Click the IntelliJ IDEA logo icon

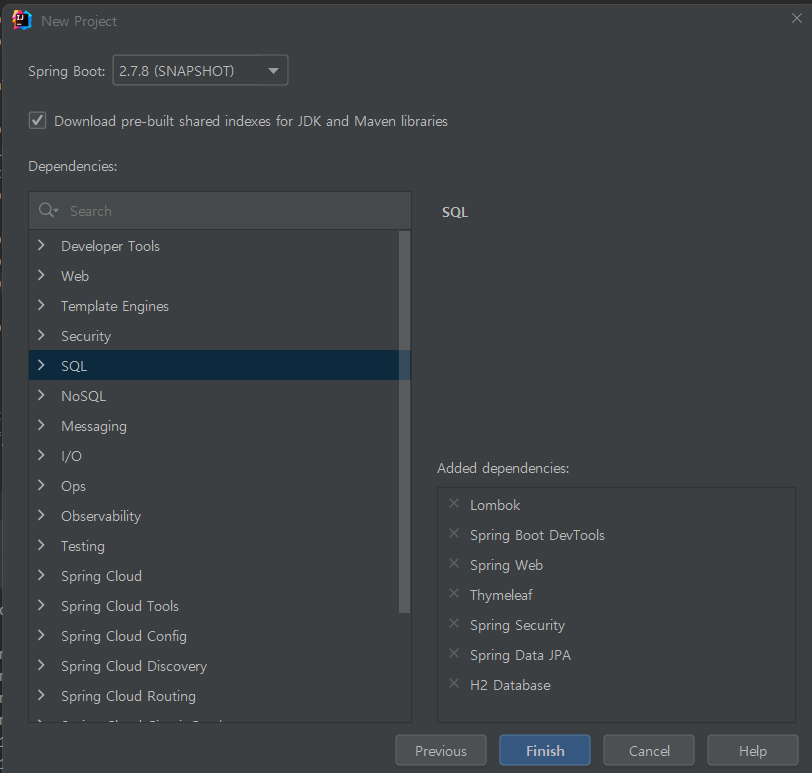click(22, 21)
